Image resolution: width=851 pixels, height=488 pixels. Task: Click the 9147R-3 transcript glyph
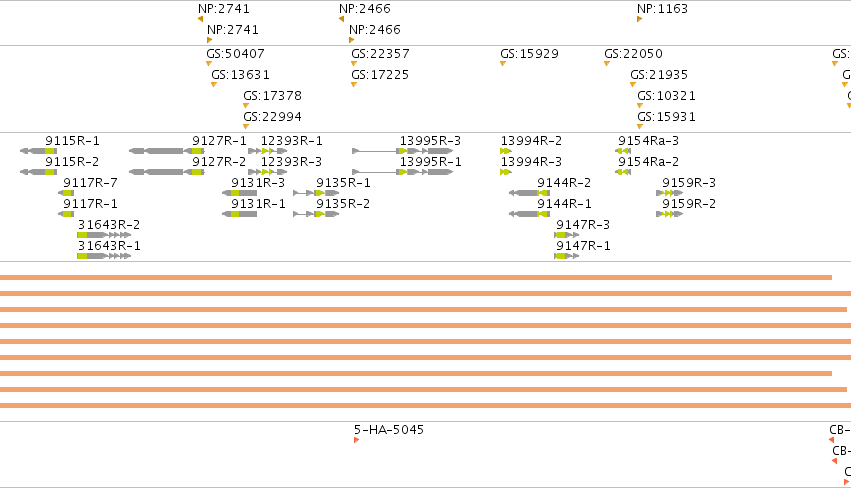[567, 235]
